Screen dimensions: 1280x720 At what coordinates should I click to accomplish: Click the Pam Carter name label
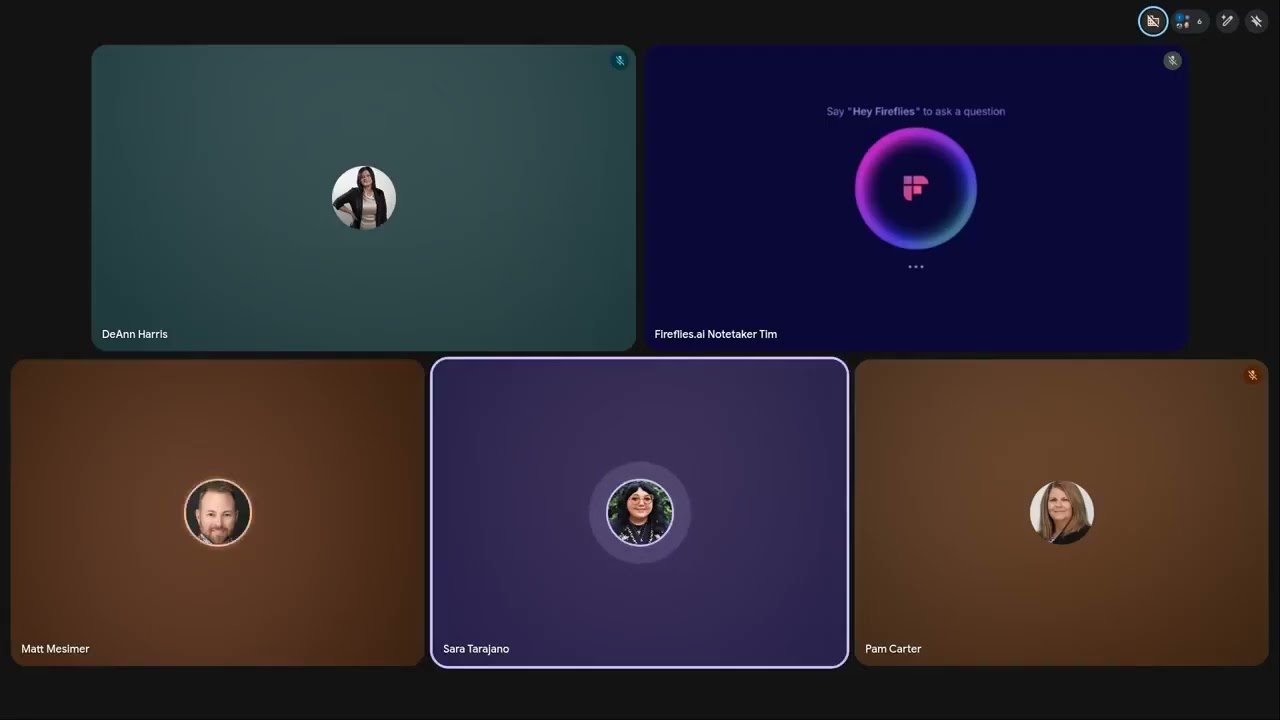893,649
